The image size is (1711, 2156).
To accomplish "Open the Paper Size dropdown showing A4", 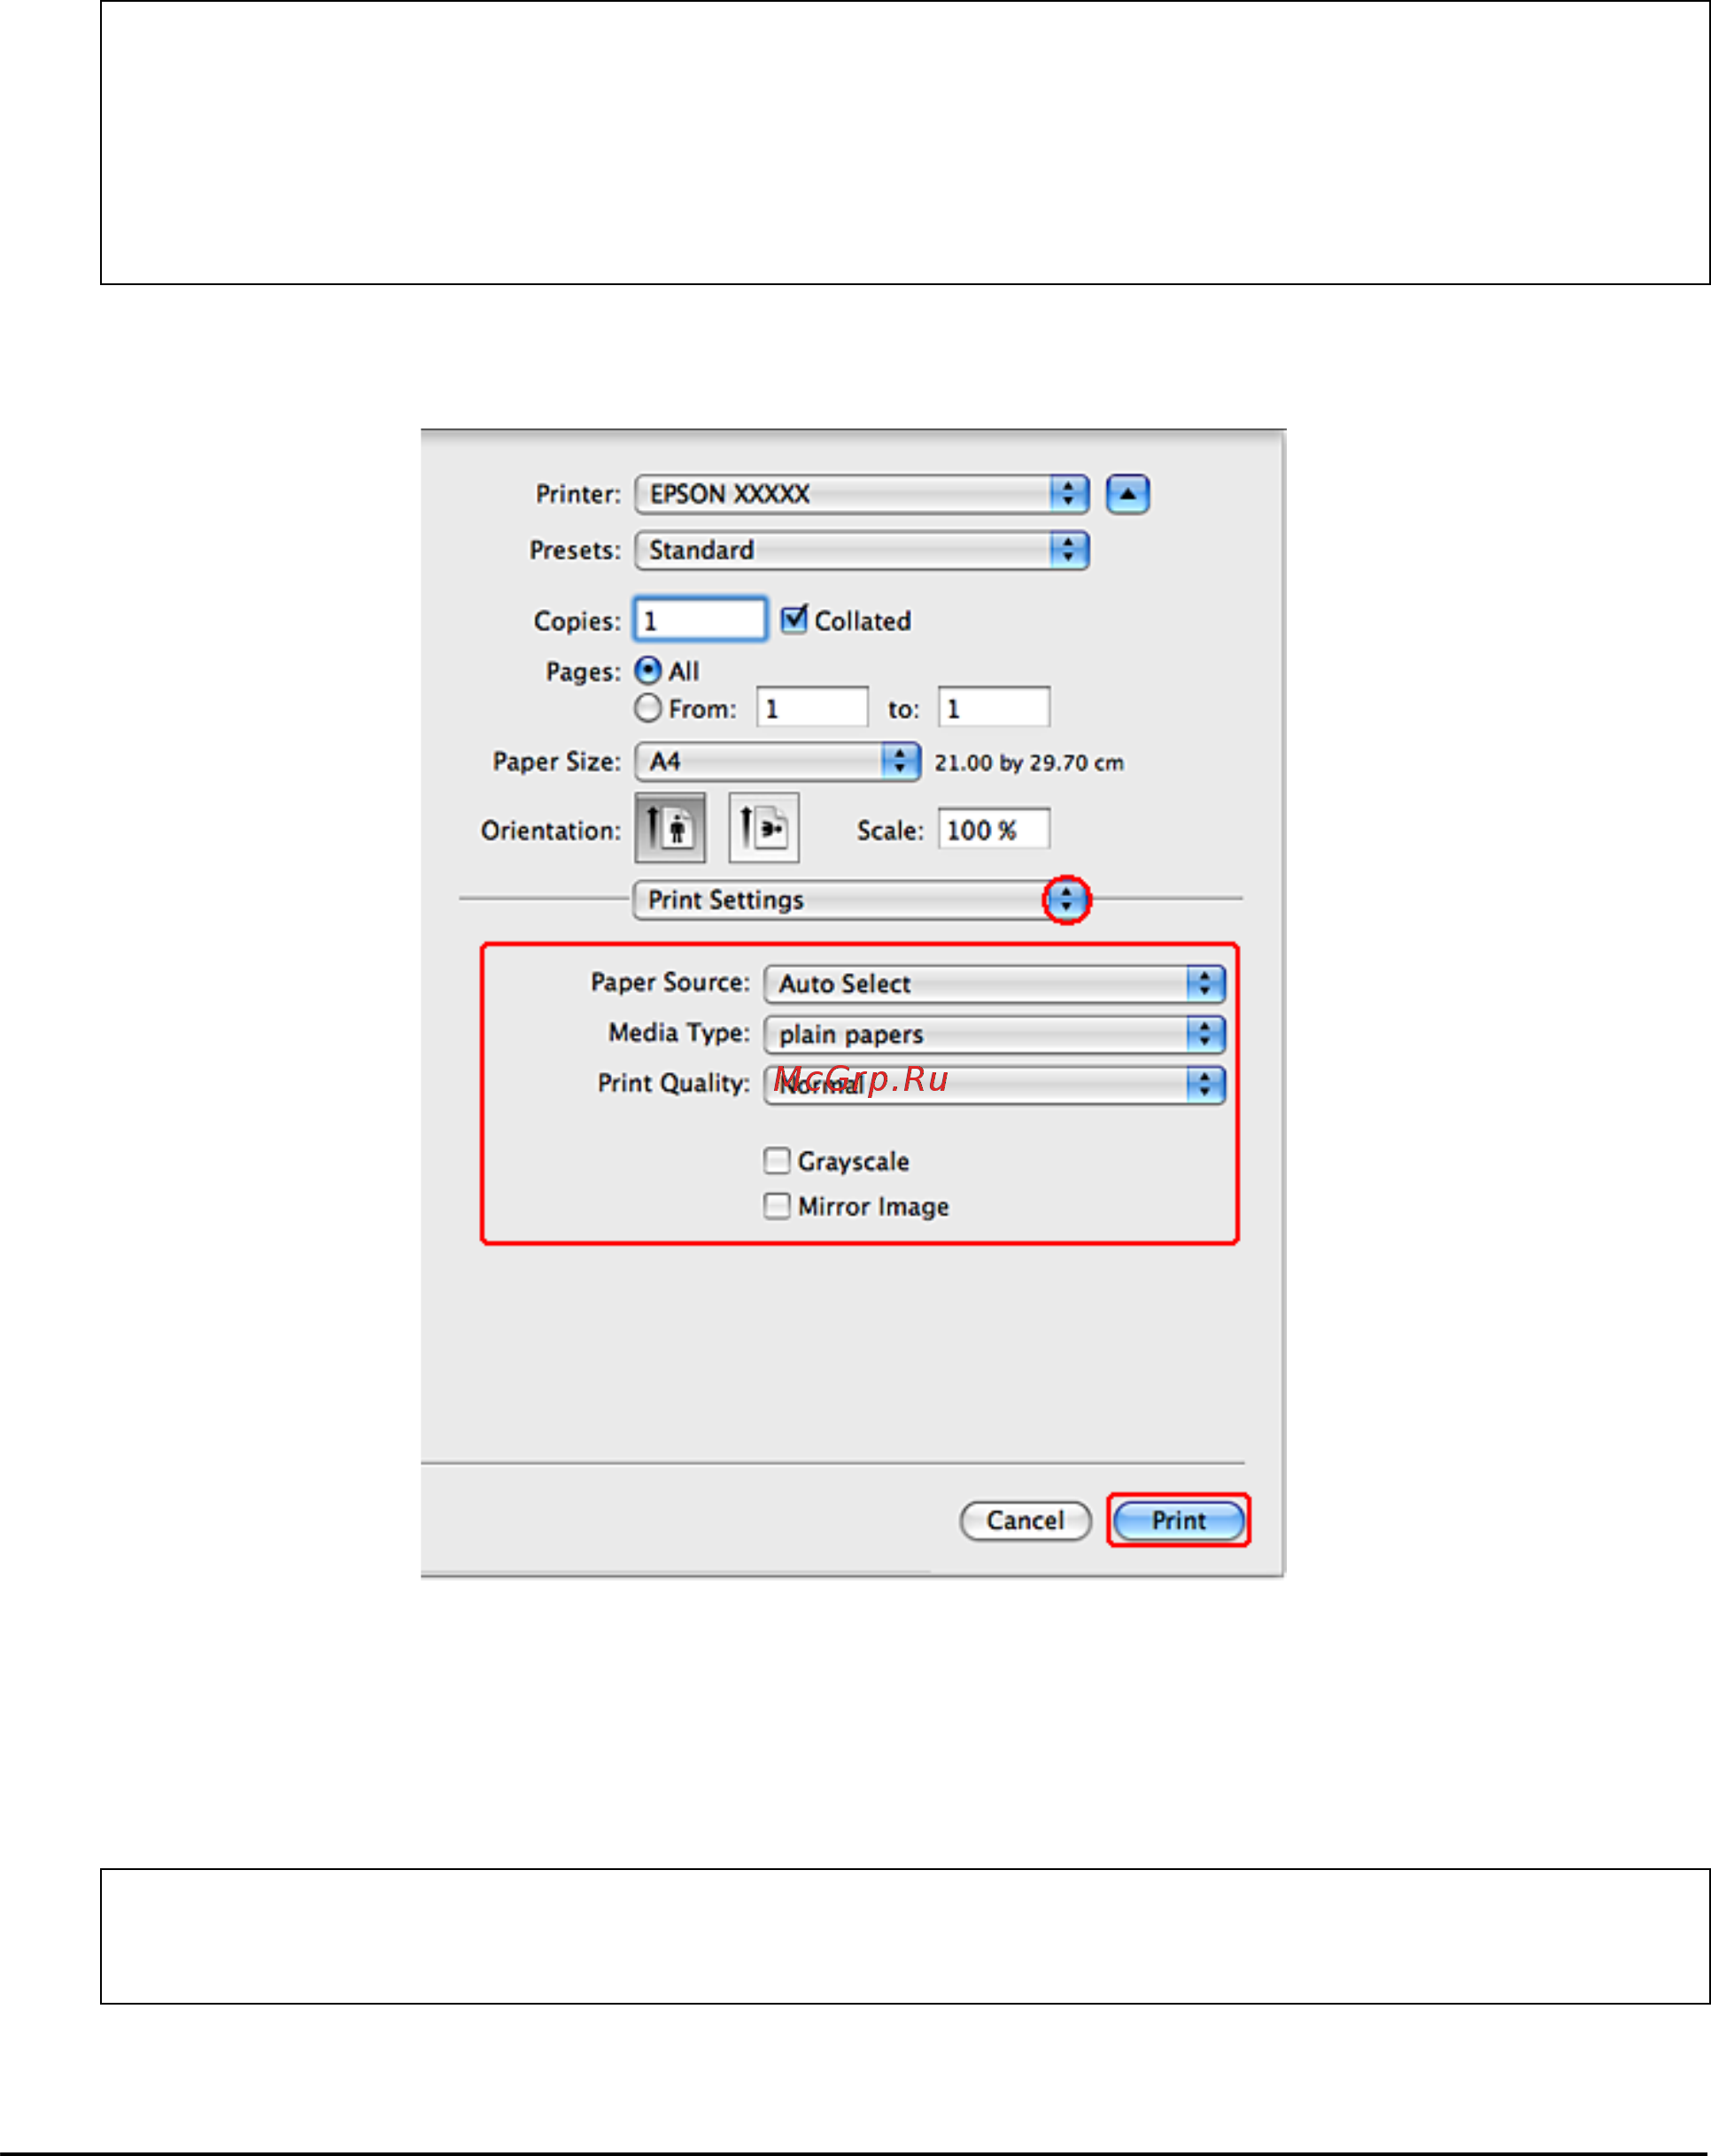I will 777,761.
